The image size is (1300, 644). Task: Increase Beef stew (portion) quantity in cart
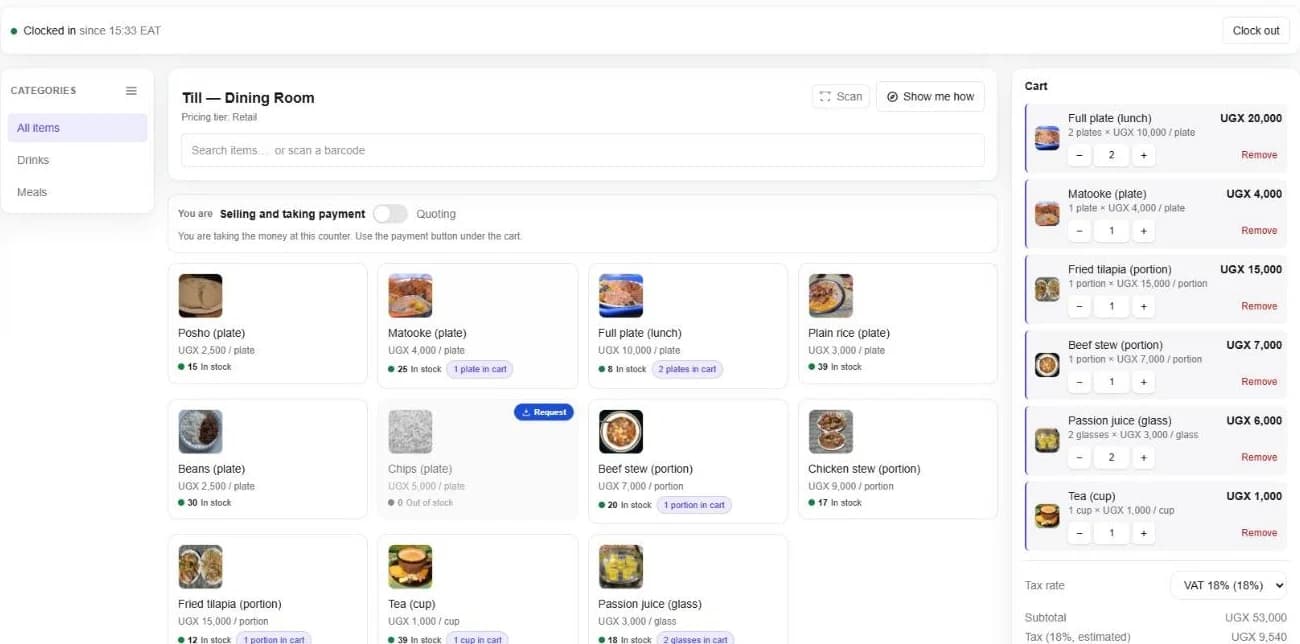pyautogui.click(x=1143, y=382)
